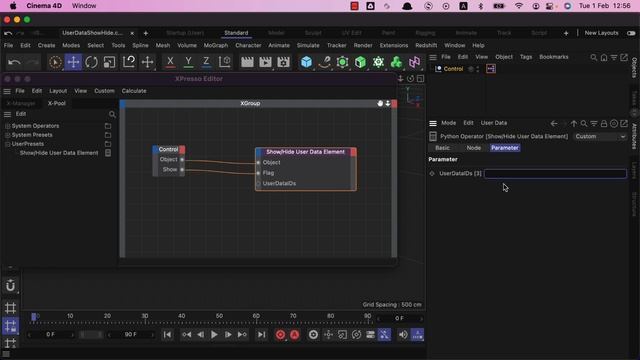640x360 pixels.
Task: Select the Scale tool
Action: click(109, 62)
